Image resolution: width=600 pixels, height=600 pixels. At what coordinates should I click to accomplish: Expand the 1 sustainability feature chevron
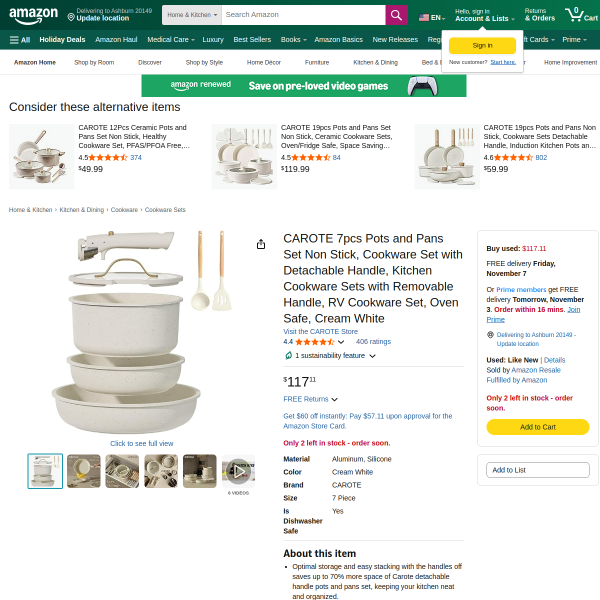click(372, 356)
